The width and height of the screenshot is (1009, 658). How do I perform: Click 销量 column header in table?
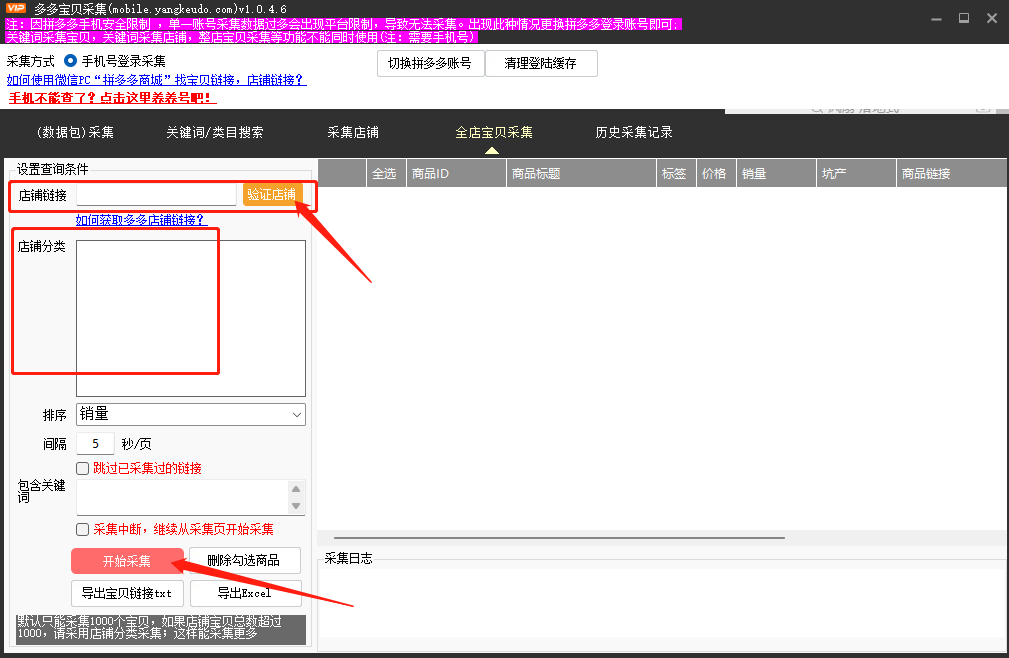(x=776, y=174)
